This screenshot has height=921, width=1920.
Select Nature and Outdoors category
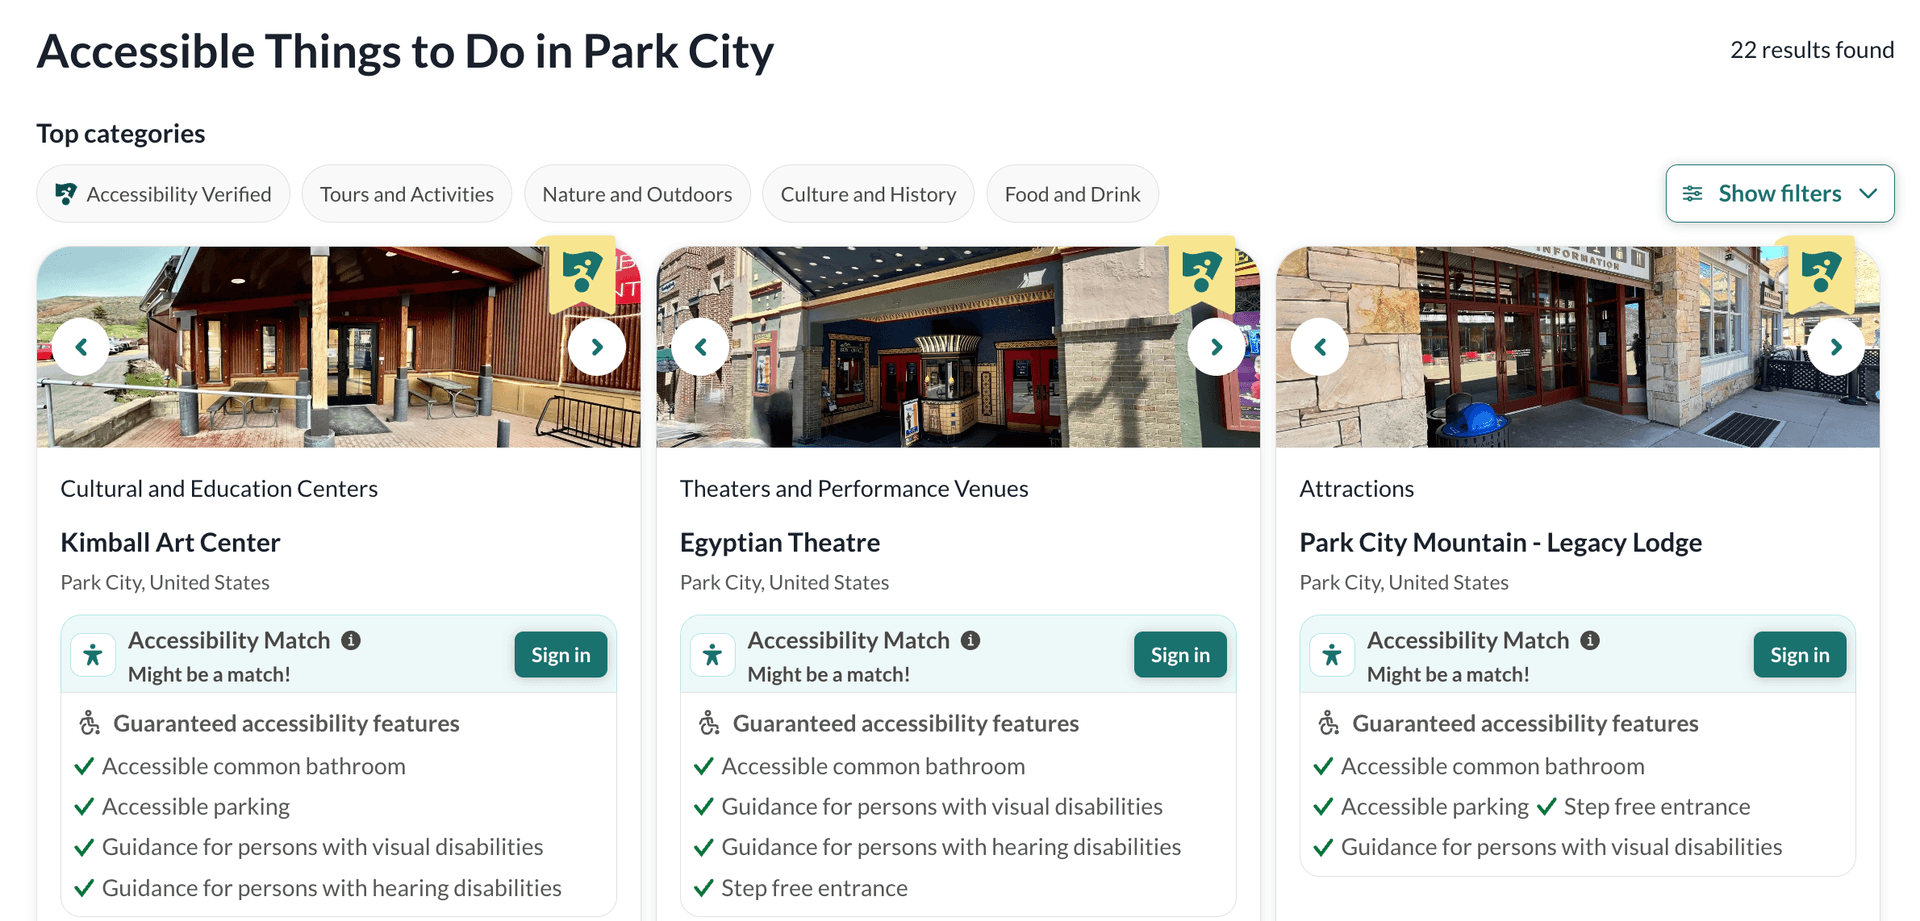point(637,194)
